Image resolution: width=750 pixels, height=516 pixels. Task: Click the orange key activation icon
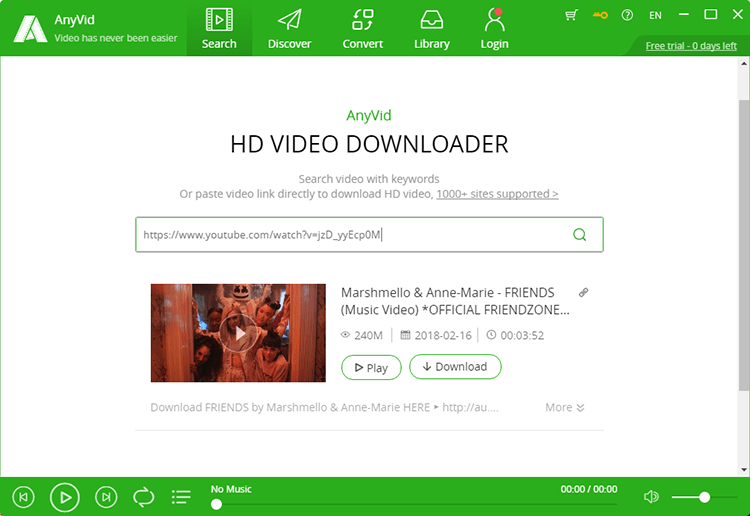[x=600, y=15]
